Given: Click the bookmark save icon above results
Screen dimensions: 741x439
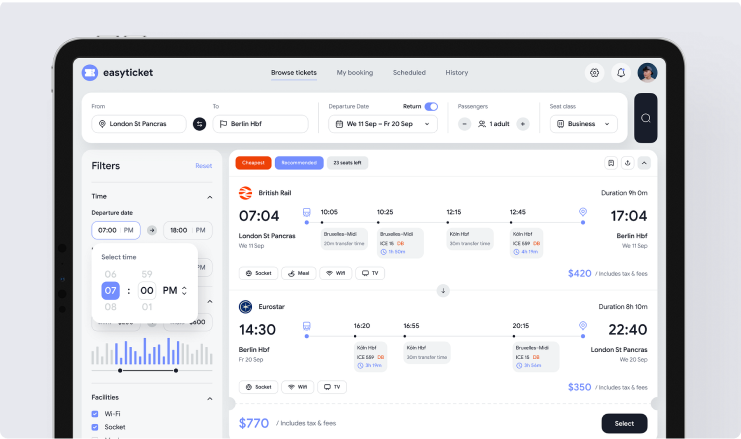Looking at the screenshot, I should tap(610, 163).
